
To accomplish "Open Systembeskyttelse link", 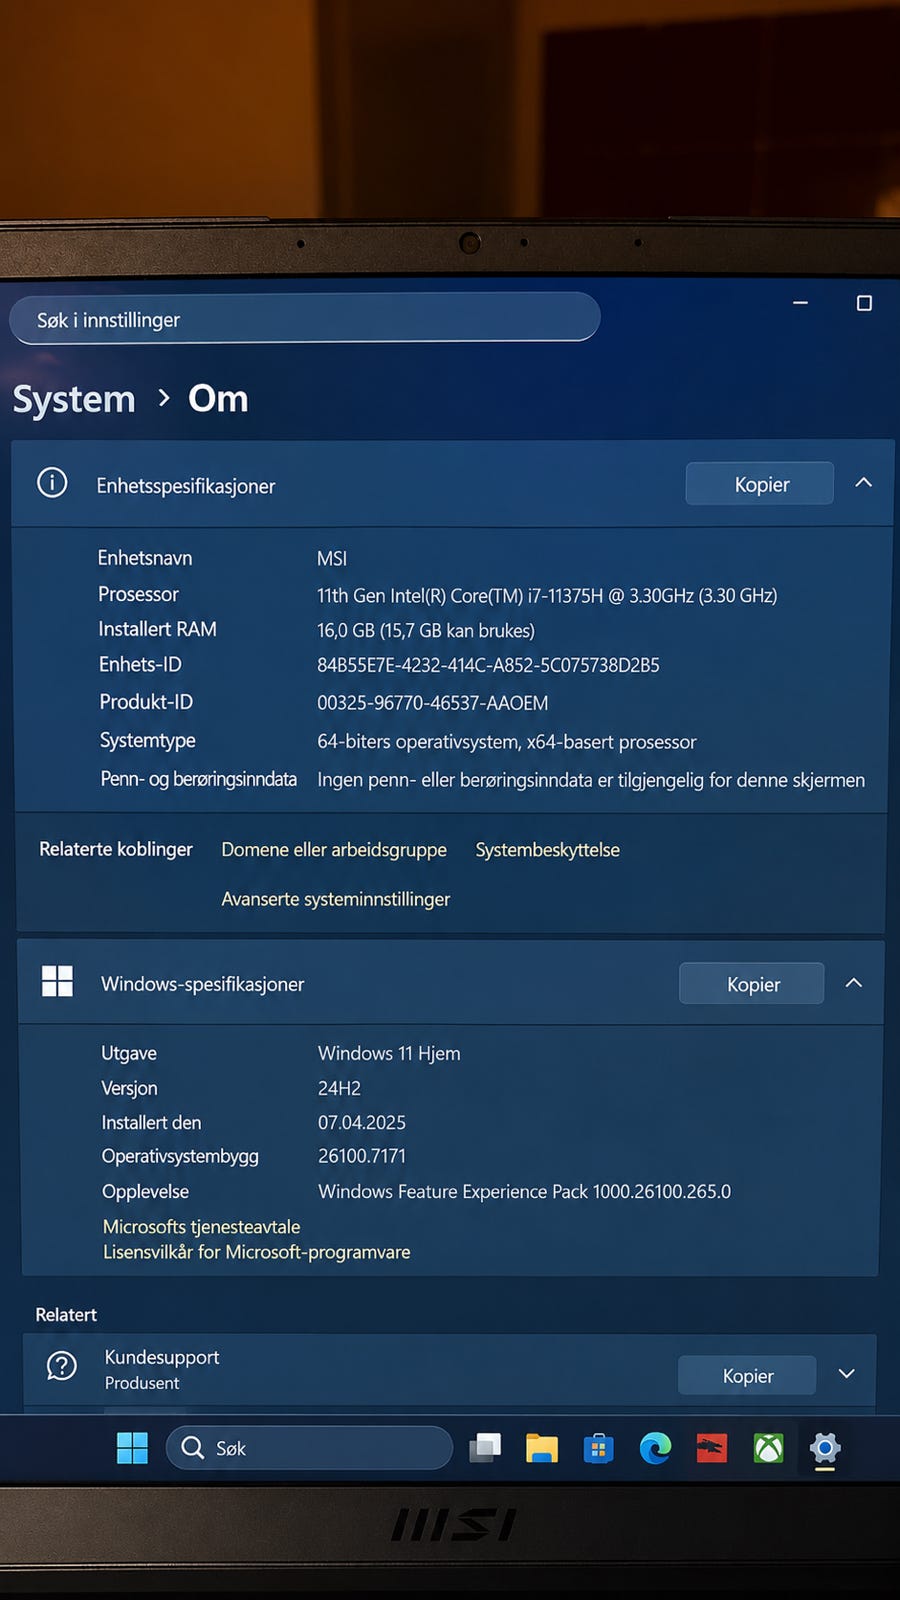I will 547,850.
